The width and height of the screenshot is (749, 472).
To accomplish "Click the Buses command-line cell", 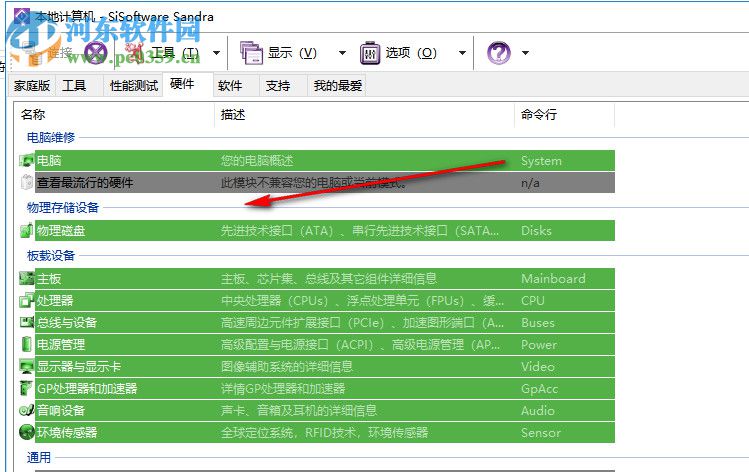I will tap(538, 322).
